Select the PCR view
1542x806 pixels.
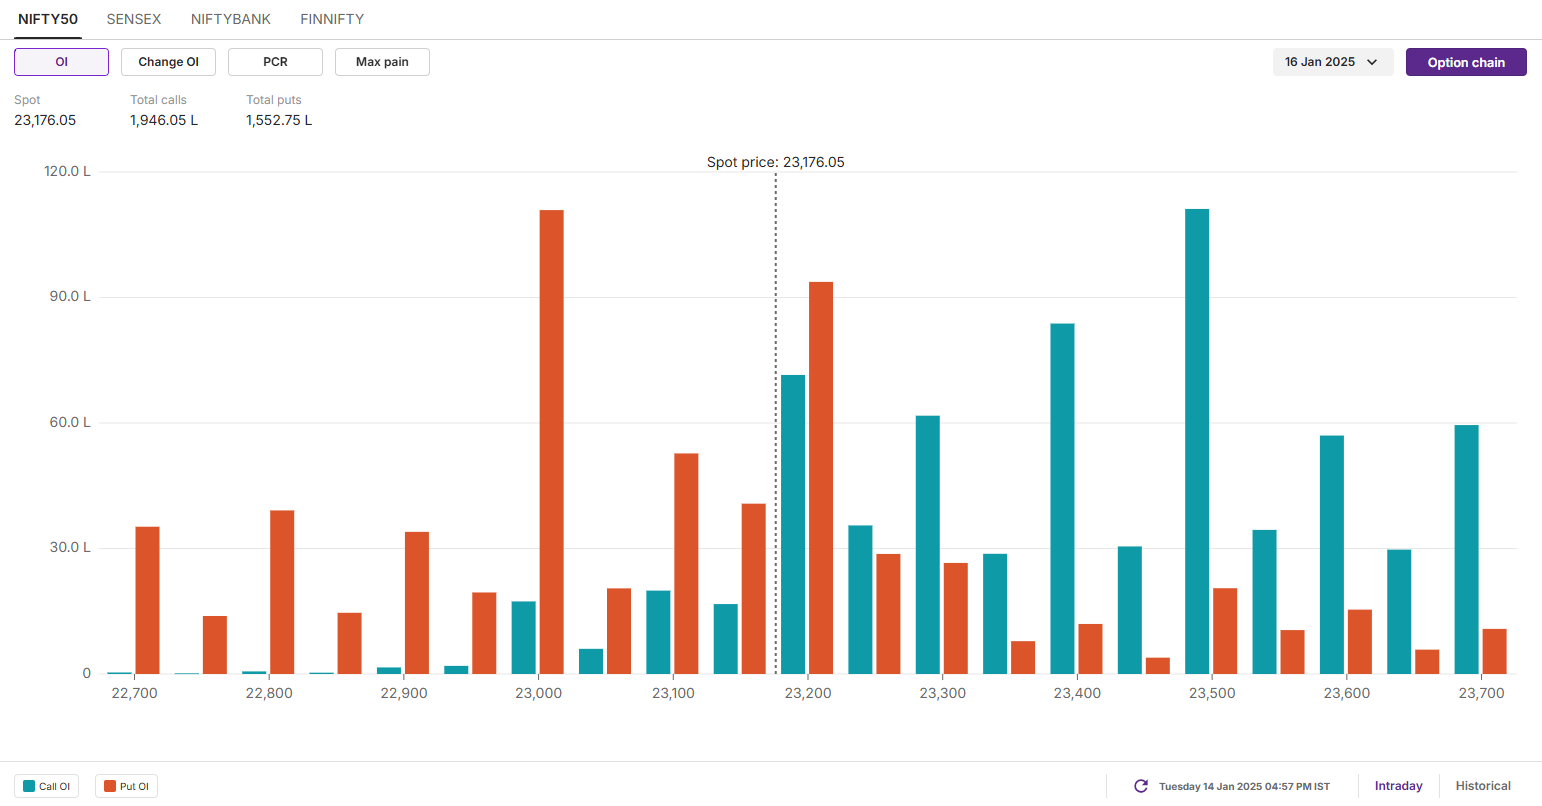[x=275, y=62]
